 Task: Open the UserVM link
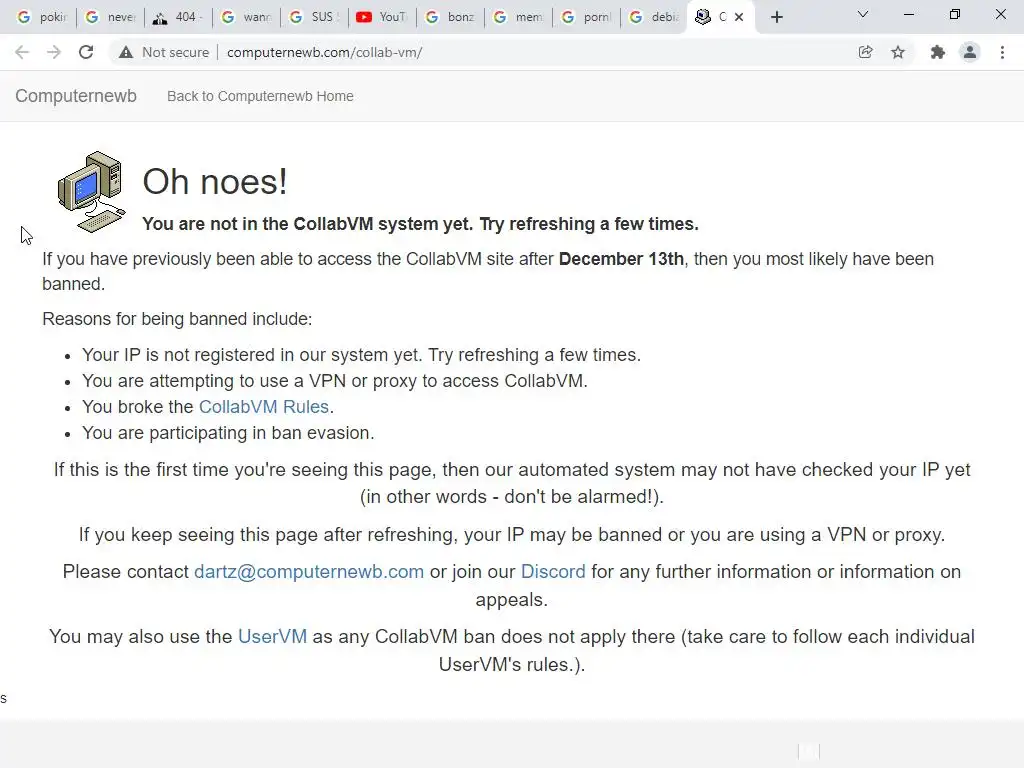click(272, 636)
